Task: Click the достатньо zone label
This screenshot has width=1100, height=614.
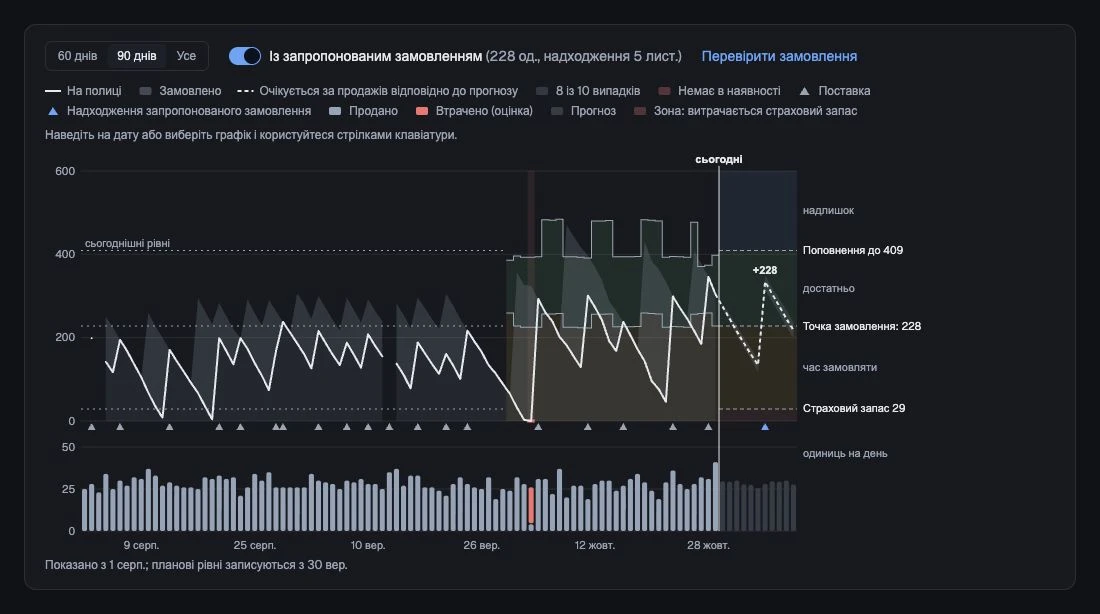Action: 829,288
